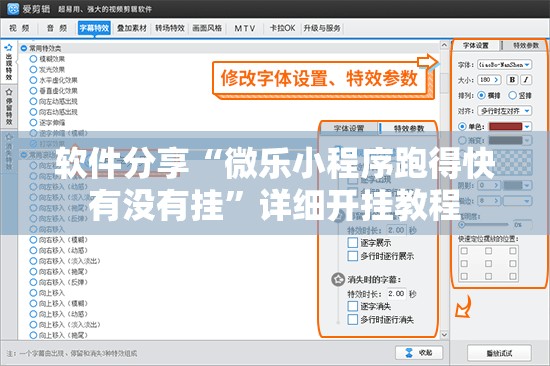Select 横排 arrangement radio
This screenshot has width=550, height=366.
482,95
